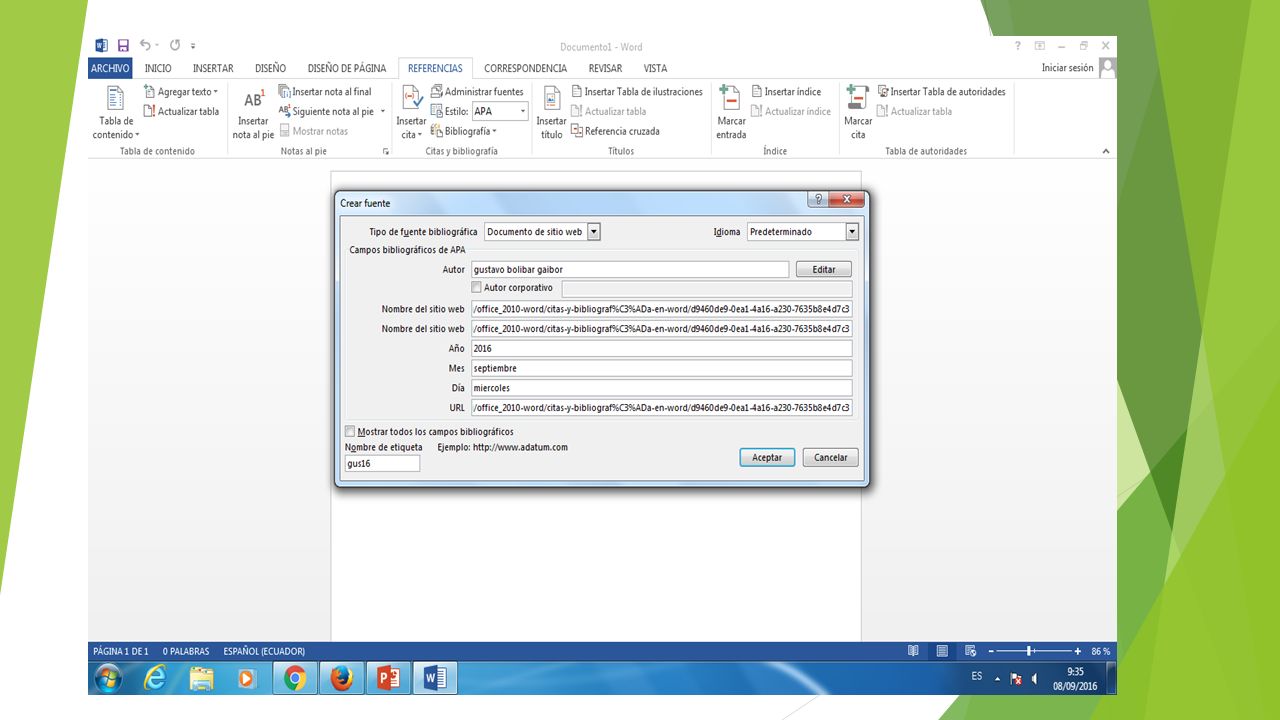1280x720 pixels.
Task: Collapse the ribbon with the arrow
Action: 1106,151
